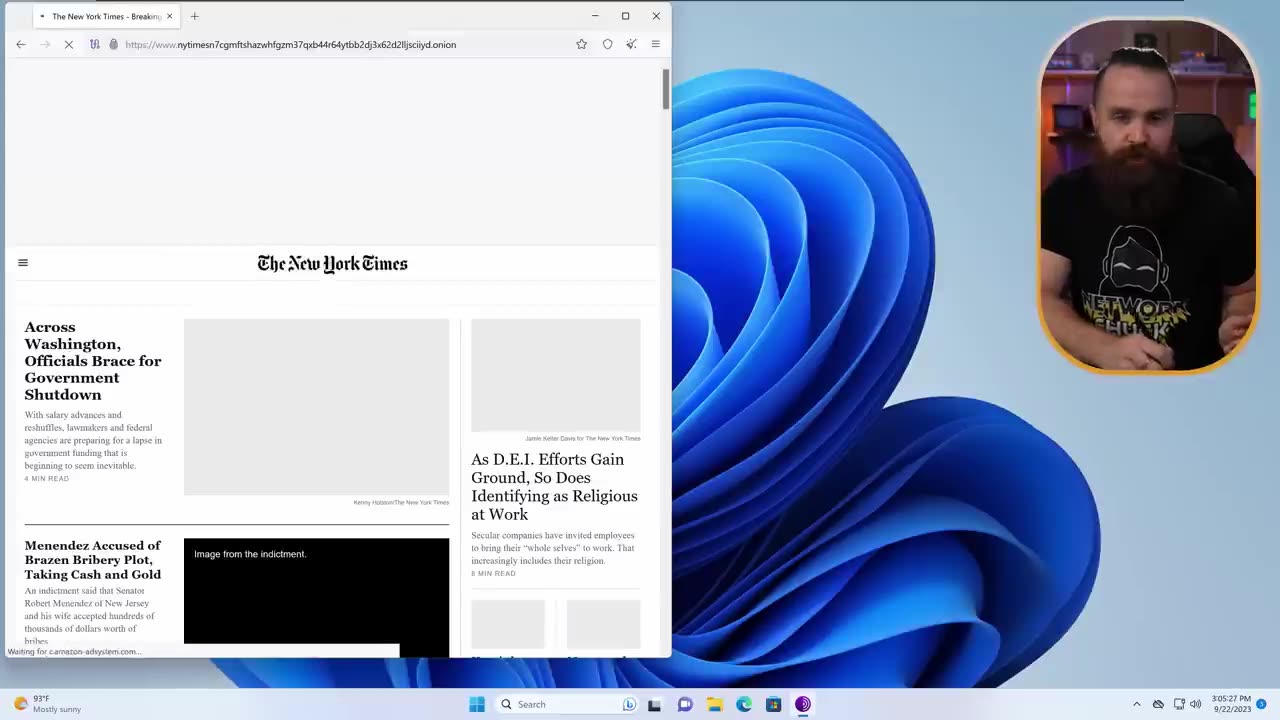The image size is (1280, 720).
Task: Open the Government Shutdown headline
Action: tap(93, 360)
